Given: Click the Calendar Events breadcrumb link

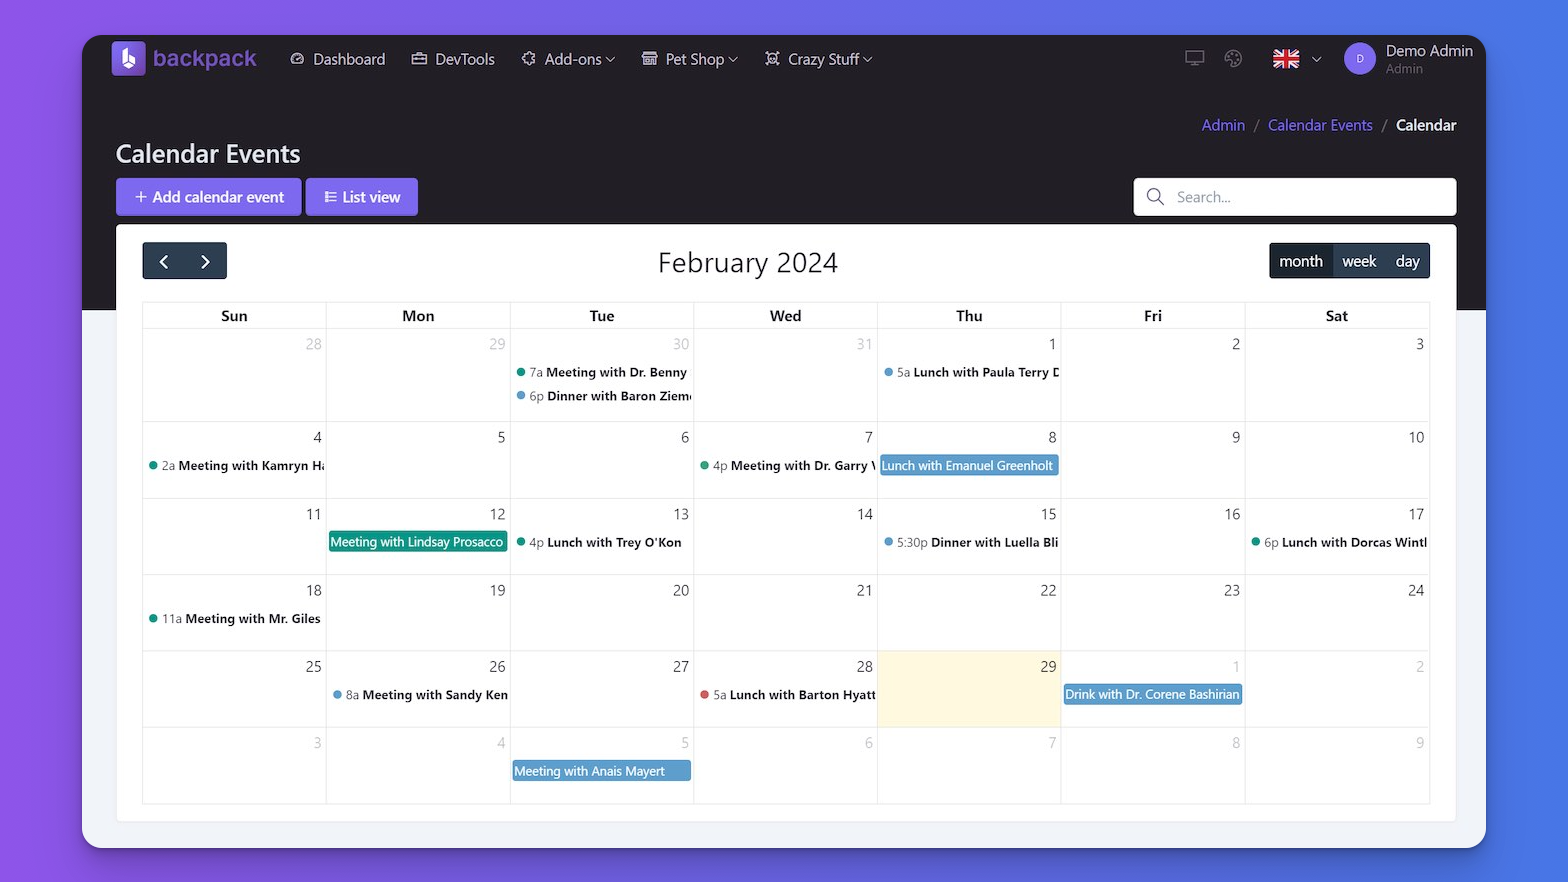Looking at the screenshot, I should (1320, 125).
